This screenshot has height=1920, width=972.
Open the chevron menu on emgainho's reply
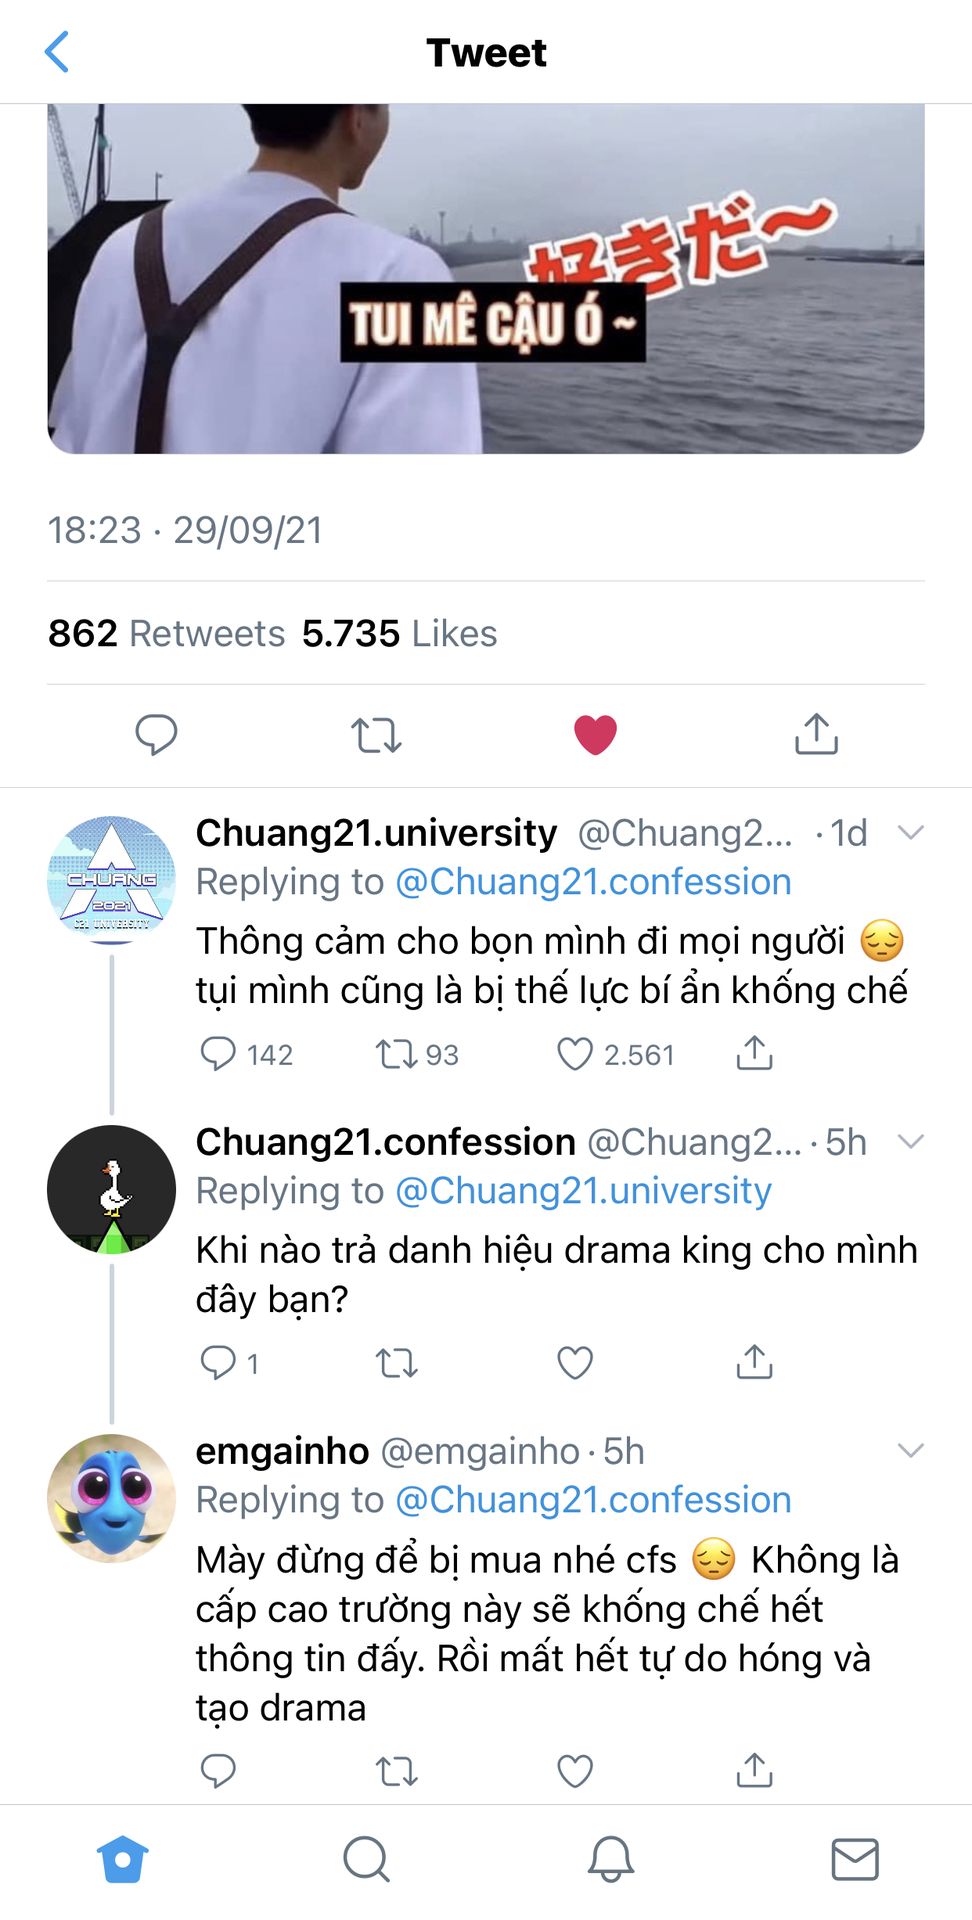coord(910,1451)
